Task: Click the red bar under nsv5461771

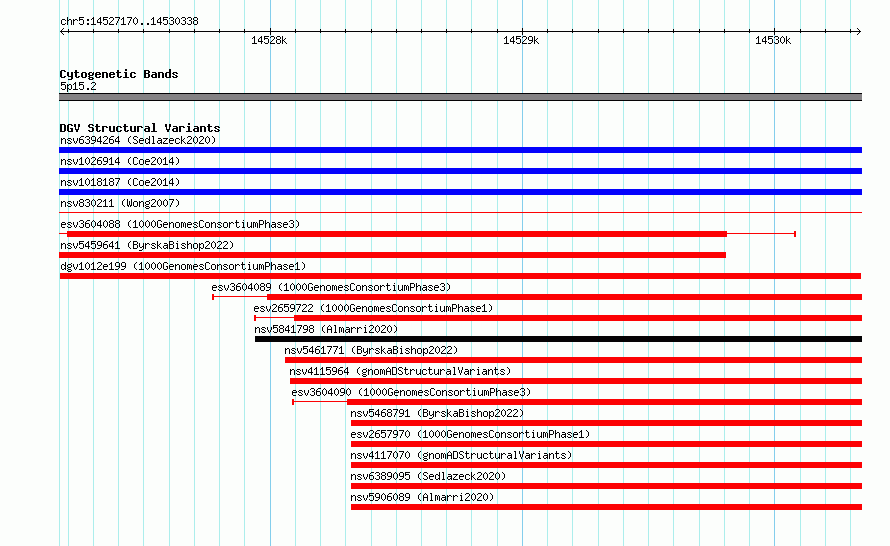Action: point(573,360)
